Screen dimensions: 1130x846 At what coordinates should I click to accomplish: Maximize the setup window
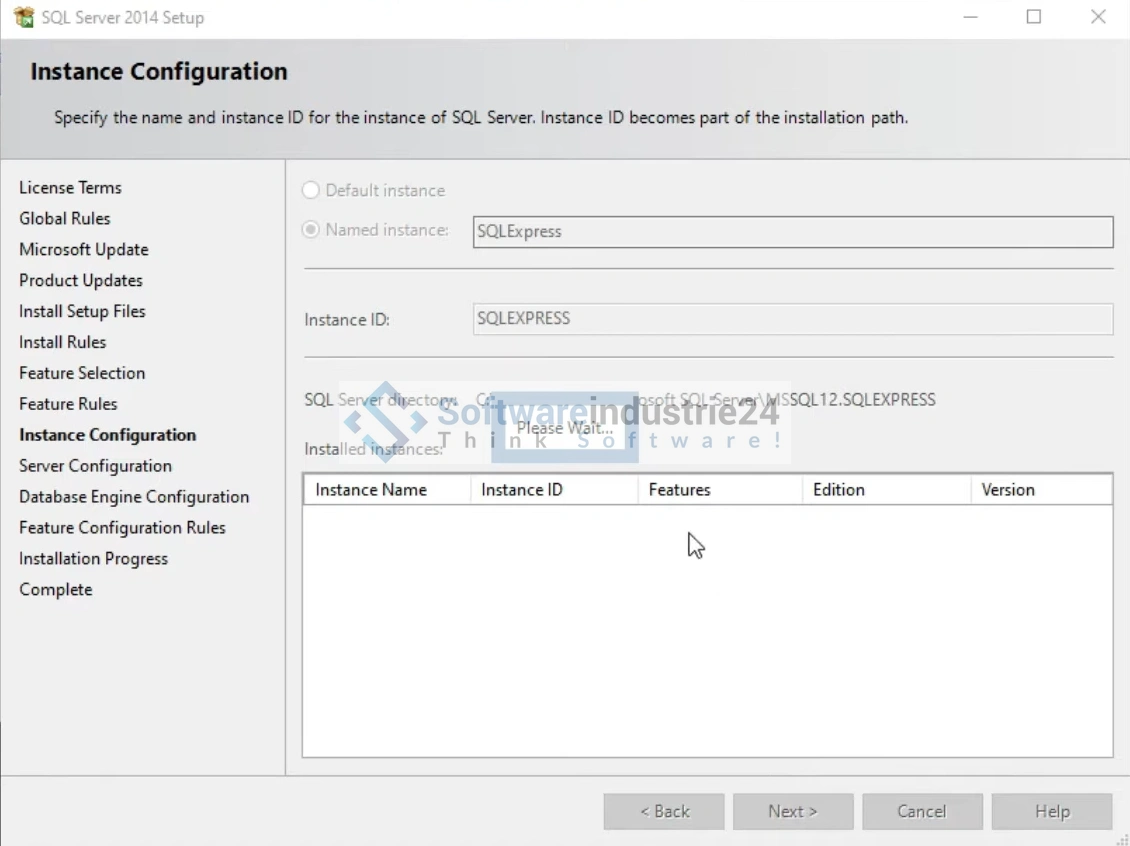[x=1034, y=17]
